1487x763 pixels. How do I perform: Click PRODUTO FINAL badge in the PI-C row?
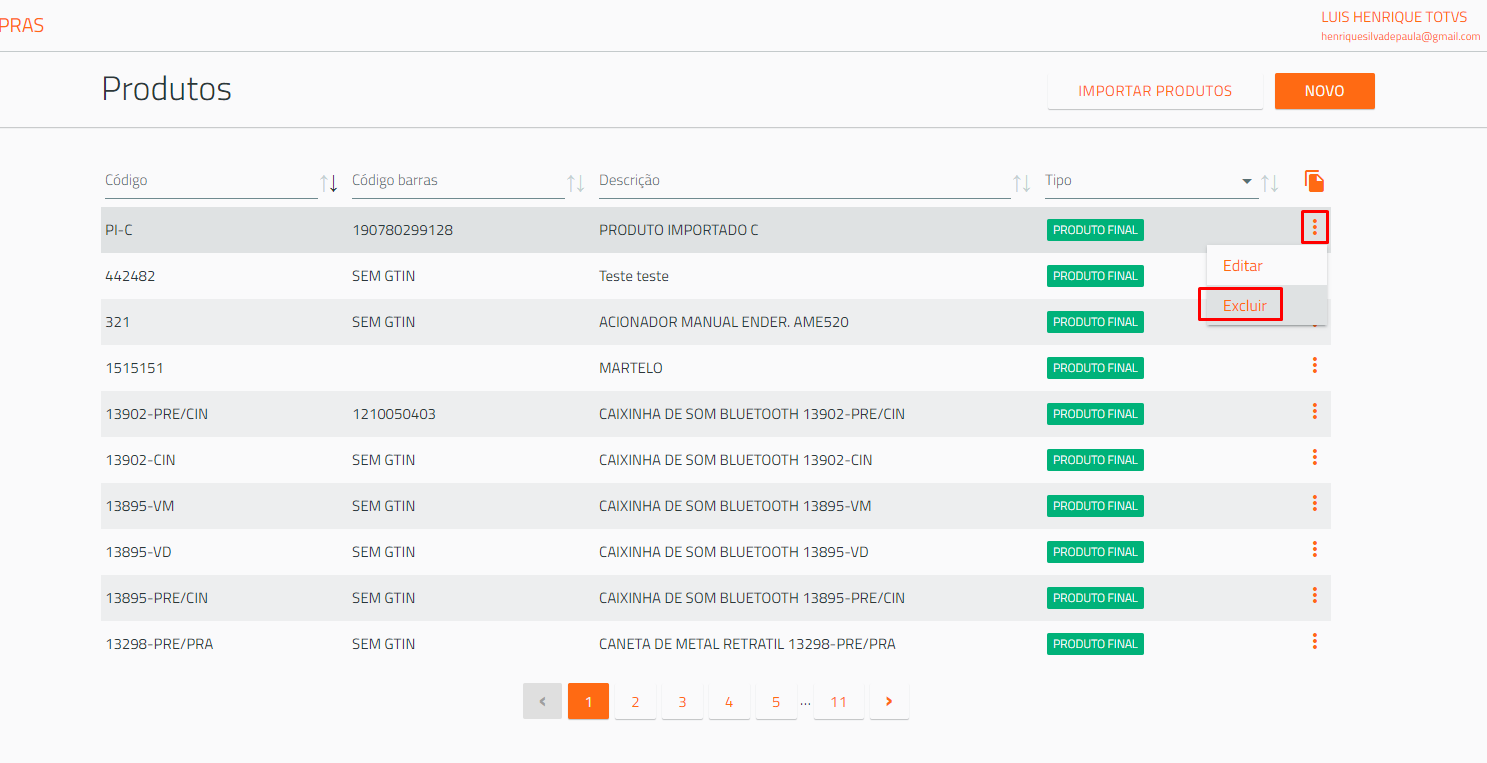coord(1095,230)
